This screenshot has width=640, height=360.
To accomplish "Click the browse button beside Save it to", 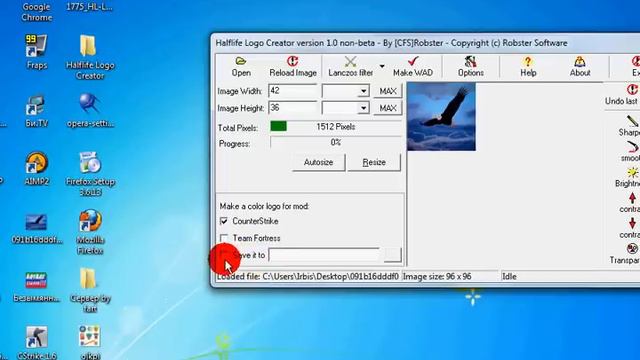I will (392, 255).
